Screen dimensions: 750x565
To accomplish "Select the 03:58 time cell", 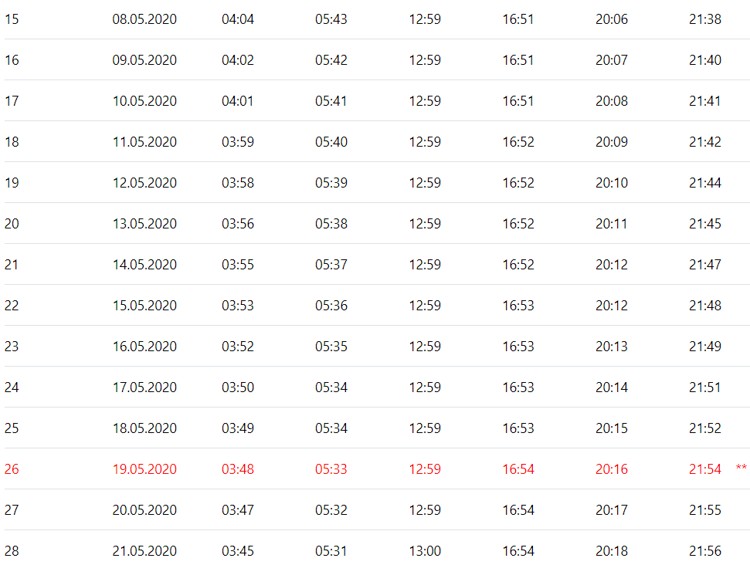I will (x=238, y=183).
